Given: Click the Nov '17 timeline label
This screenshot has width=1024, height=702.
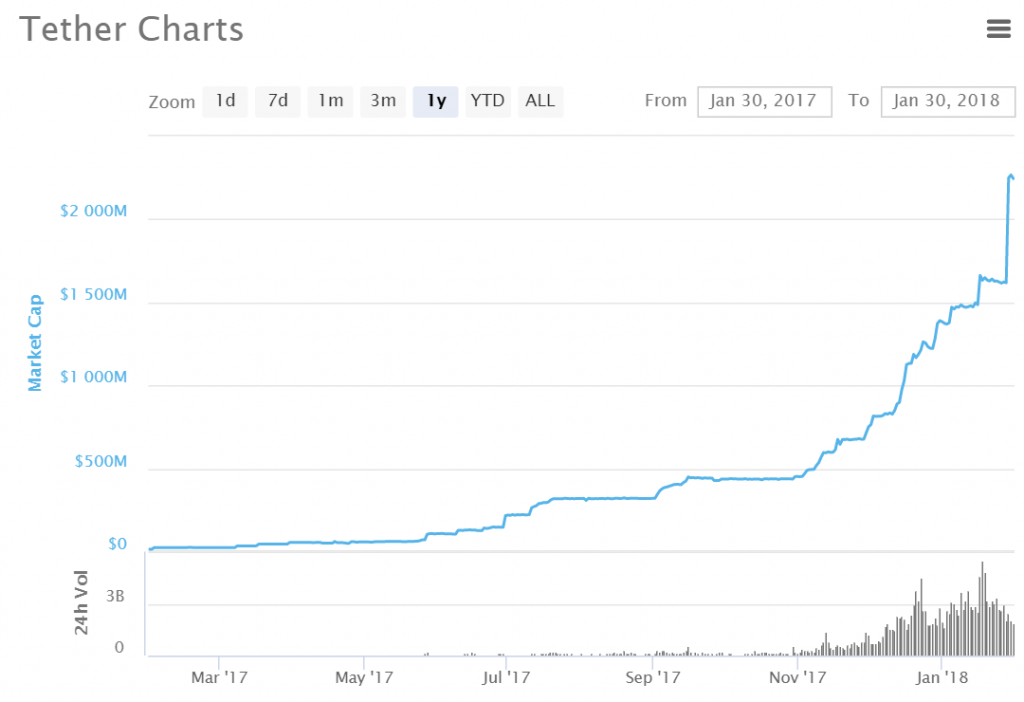Looking at the screenshot, I should tap(797, 677).
